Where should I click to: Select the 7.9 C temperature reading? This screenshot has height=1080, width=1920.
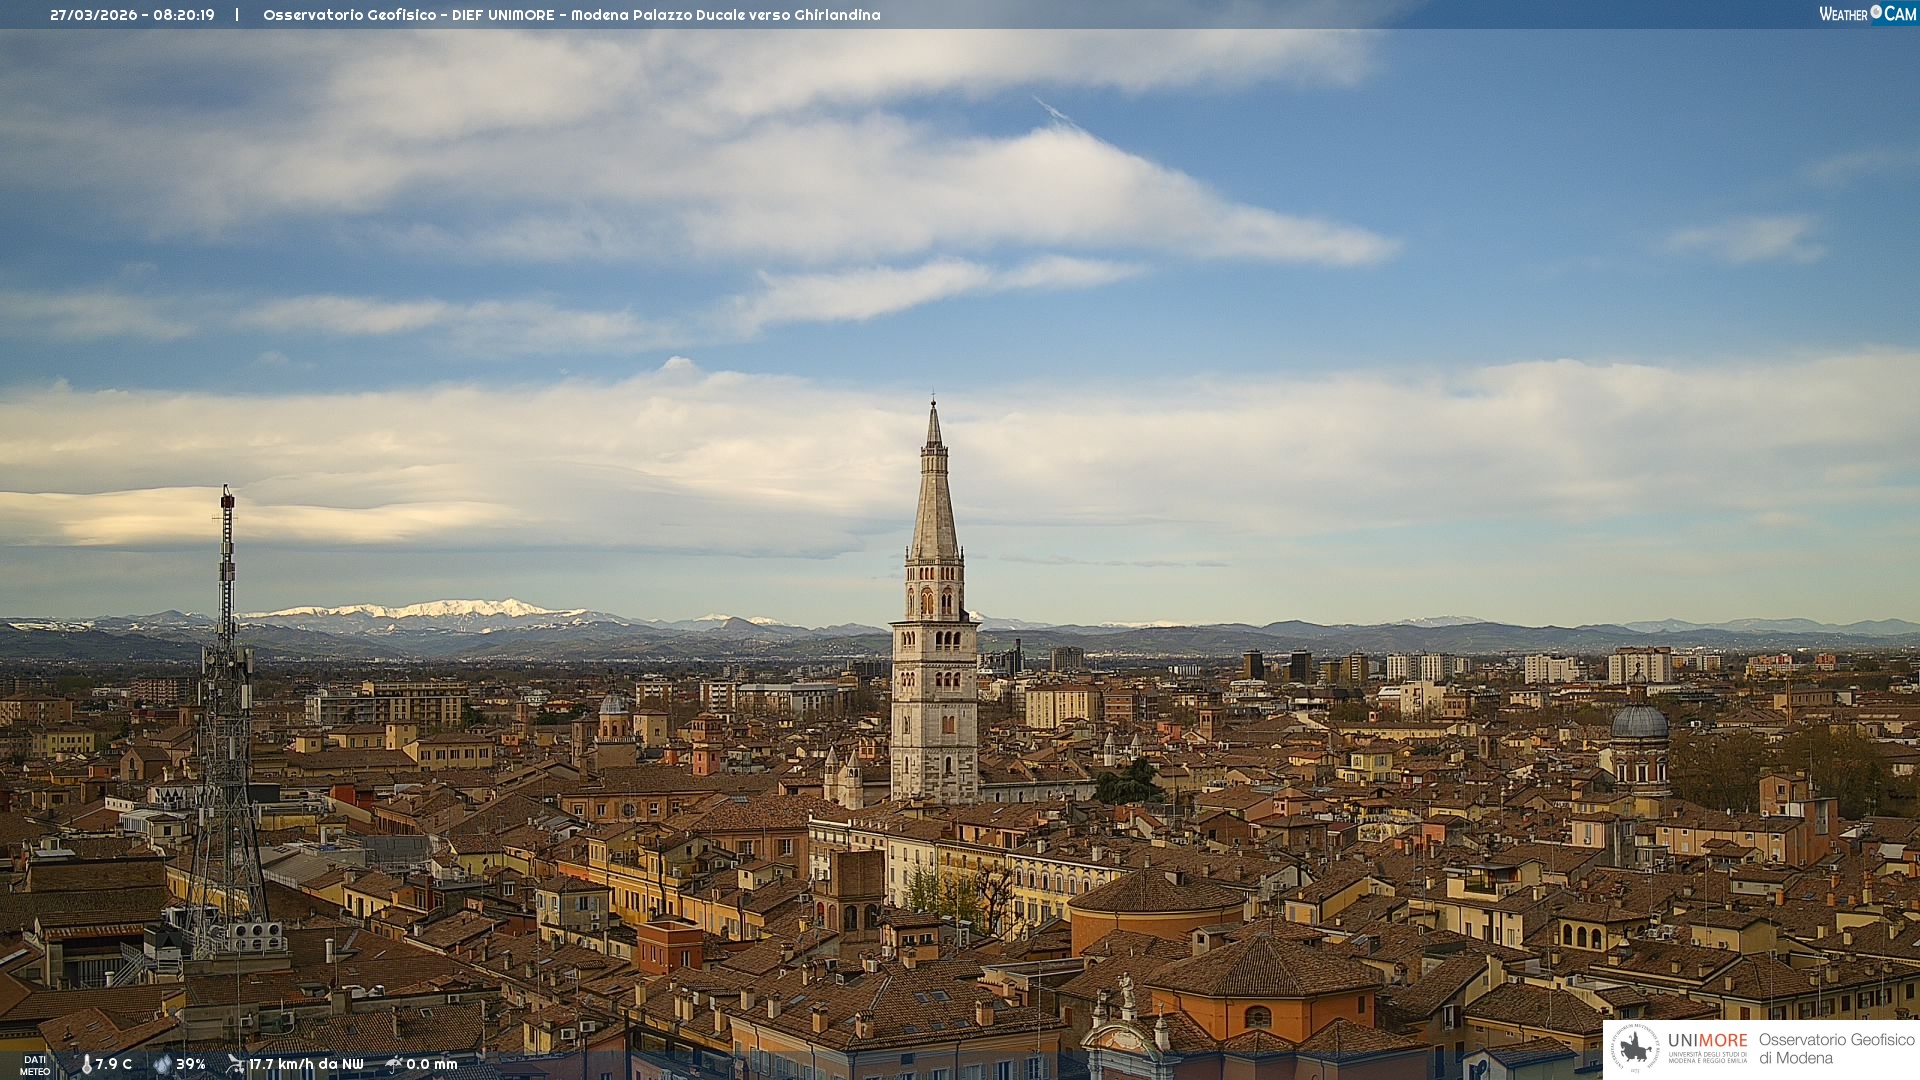(x=114, y=1064)
